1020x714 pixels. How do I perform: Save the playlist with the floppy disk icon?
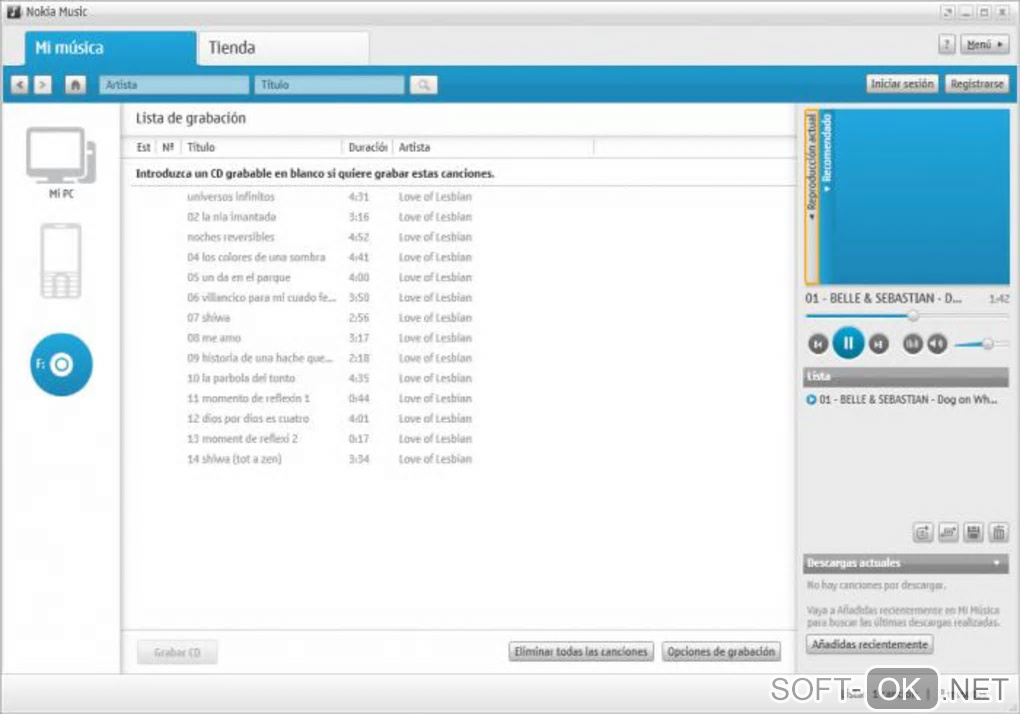click(973, 533)
